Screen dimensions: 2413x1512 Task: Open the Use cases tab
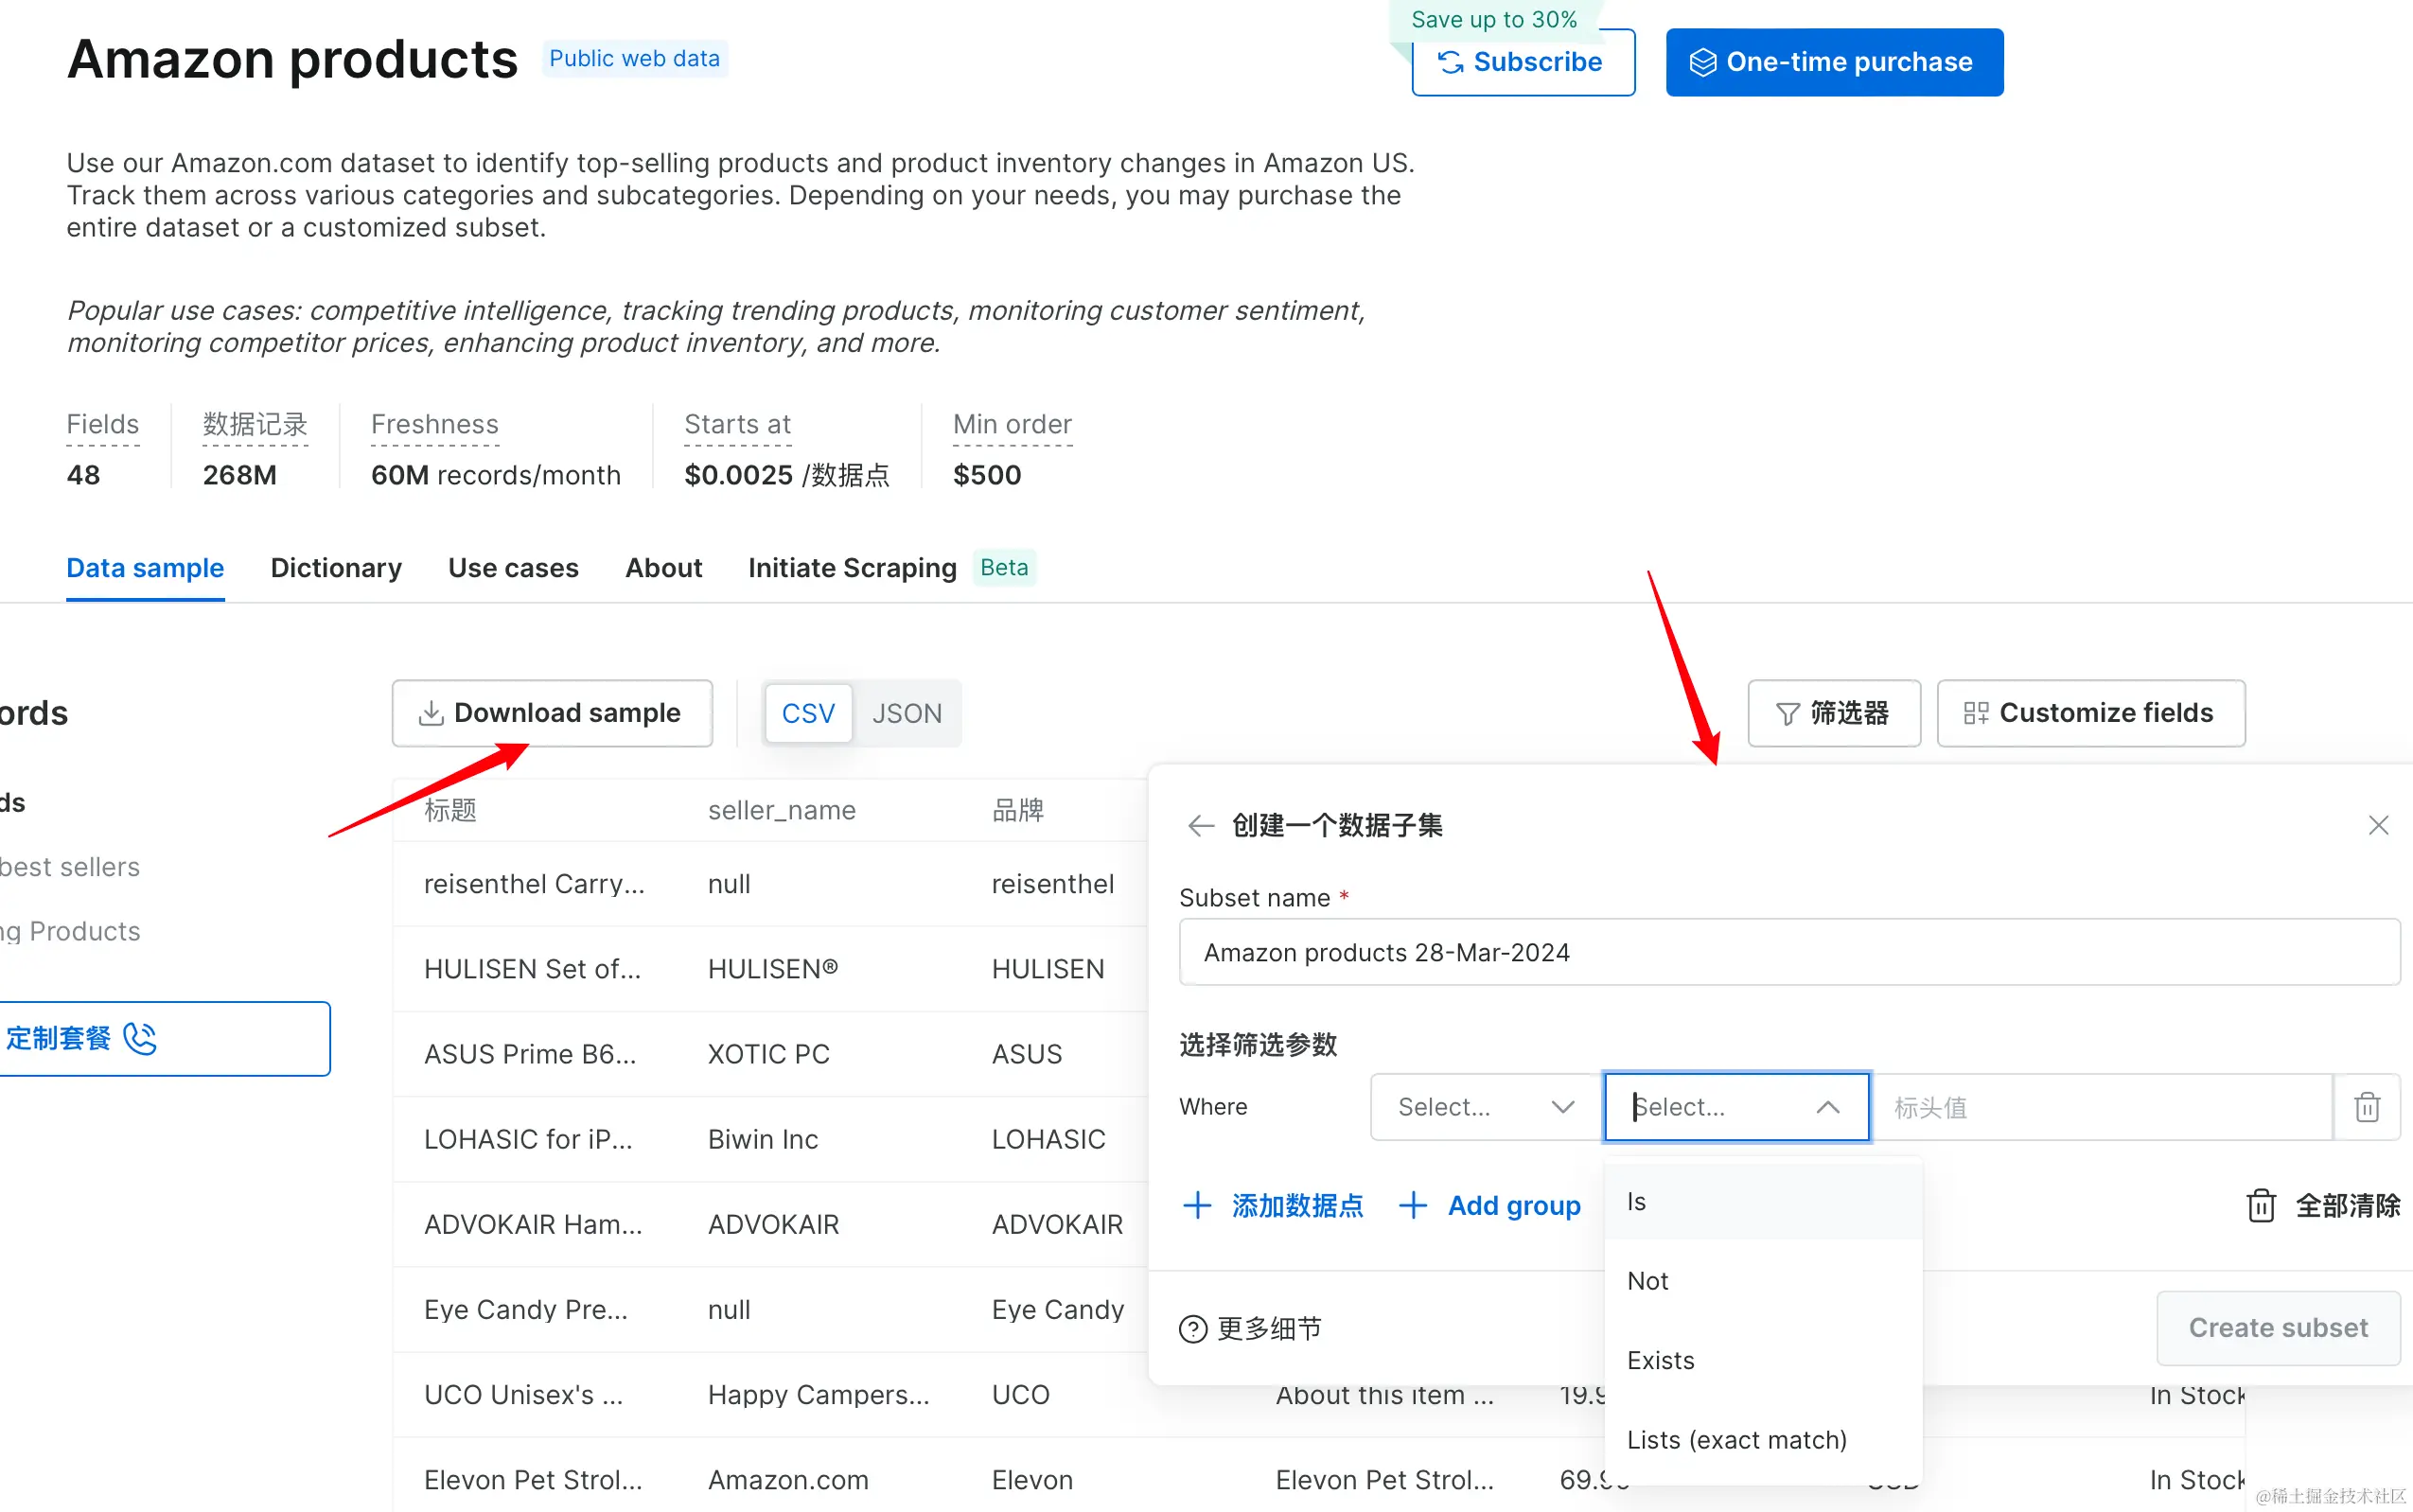coord(513,568)
